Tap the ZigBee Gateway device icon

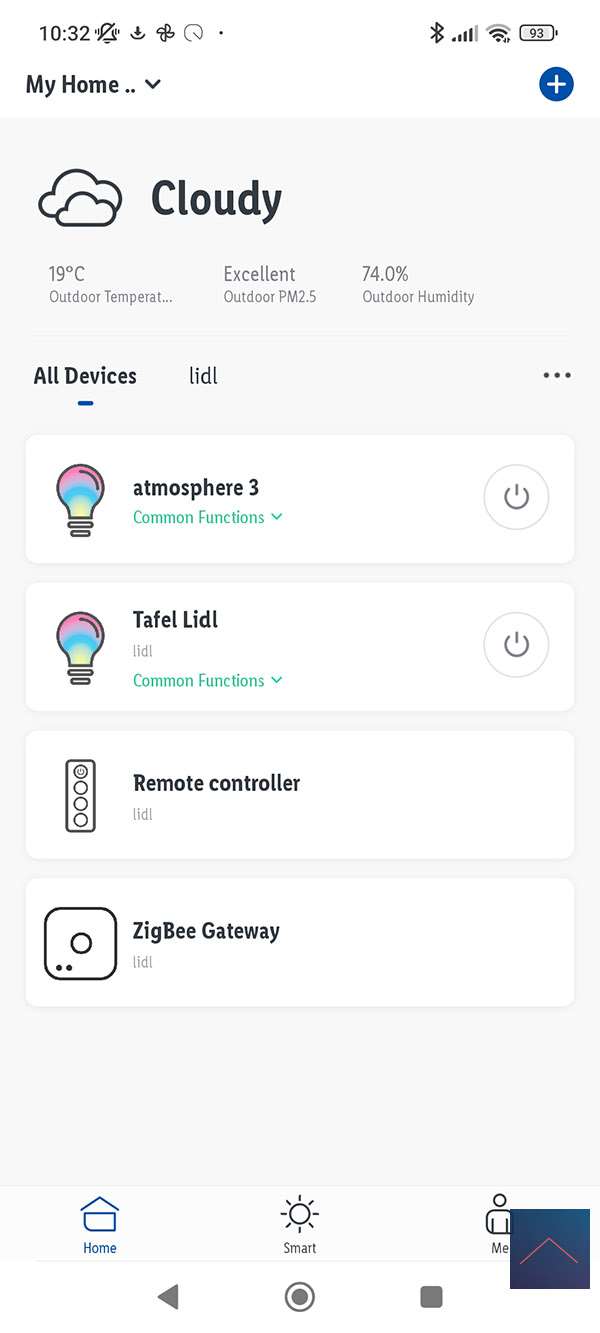(81, 943)
